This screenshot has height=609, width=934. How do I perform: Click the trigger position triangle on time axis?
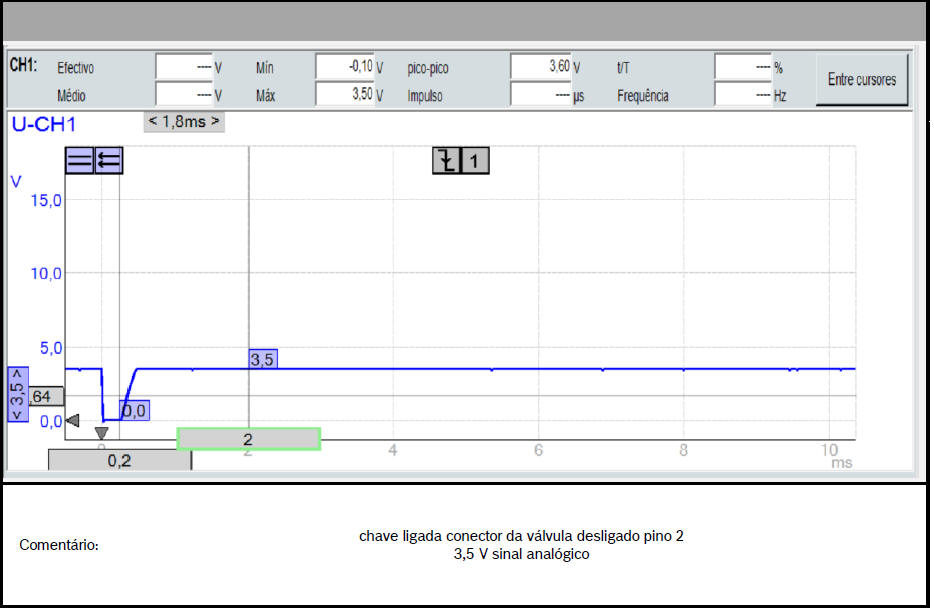coord(101,433)
